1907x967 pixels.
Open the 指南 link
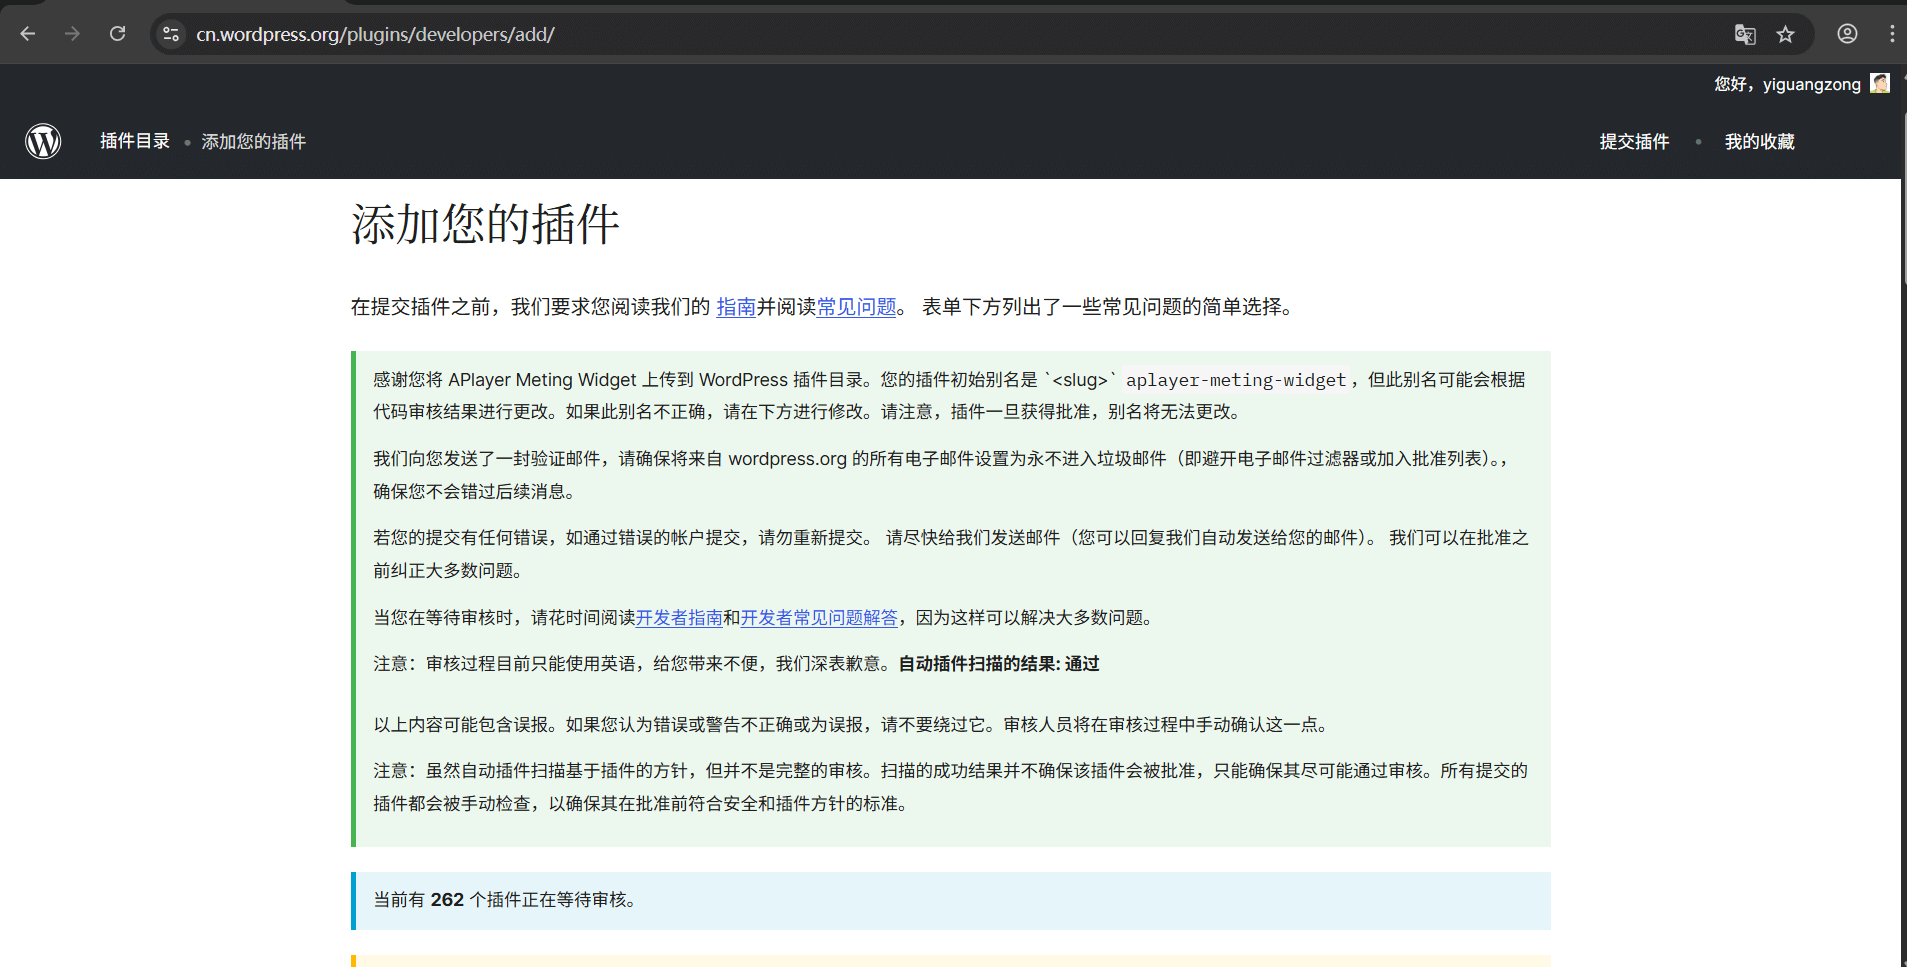[x=736, y=307]
